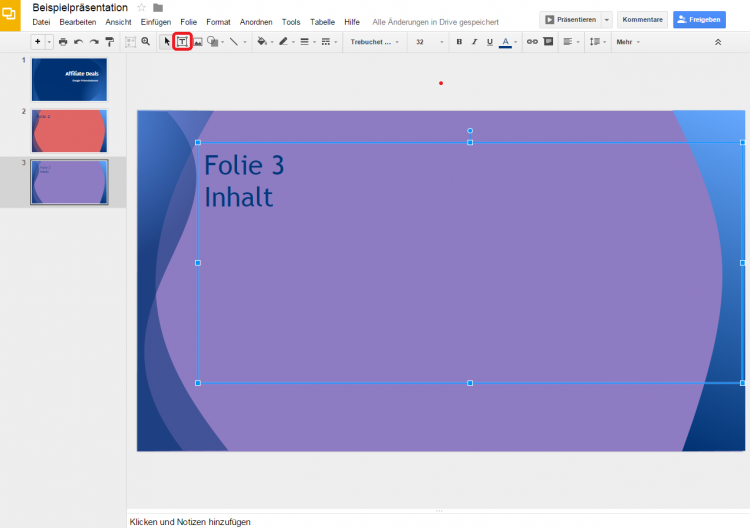Click the insert image icon
This screenshot has width=750, height=528.
(x=198, y=42)
